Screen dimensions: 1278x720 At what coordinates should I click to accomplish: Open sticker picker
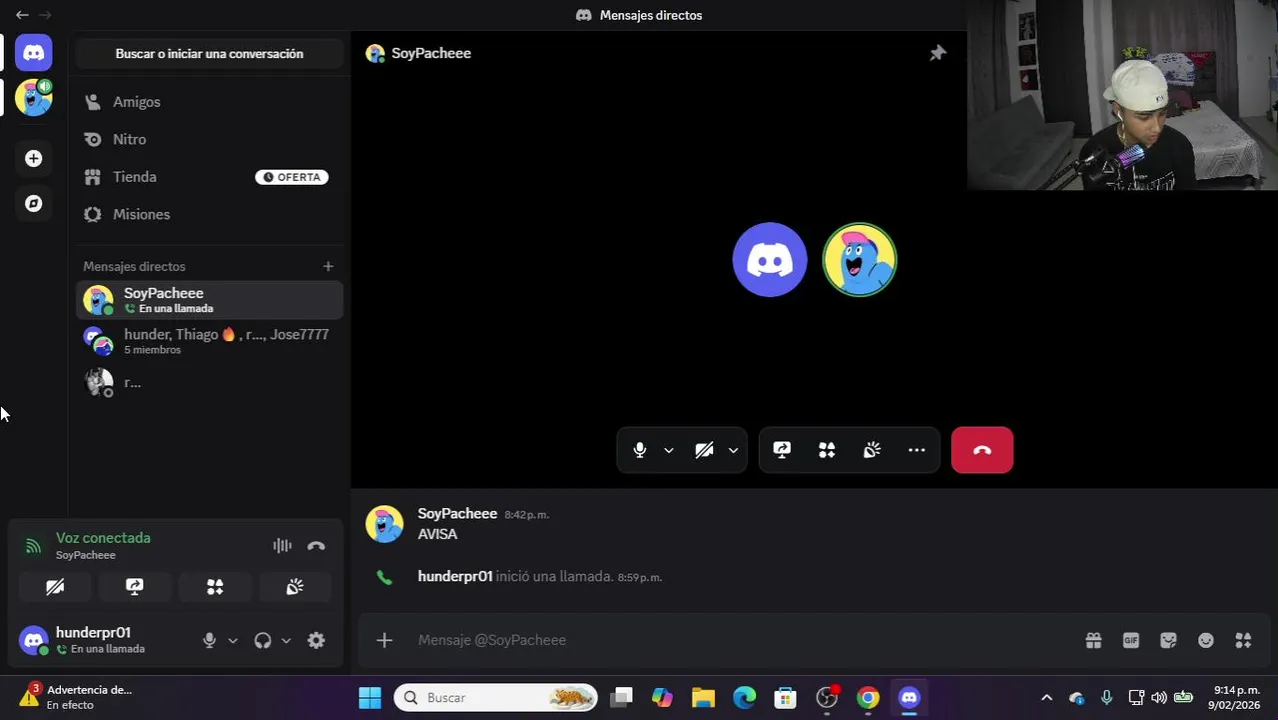click(1168, 640)
